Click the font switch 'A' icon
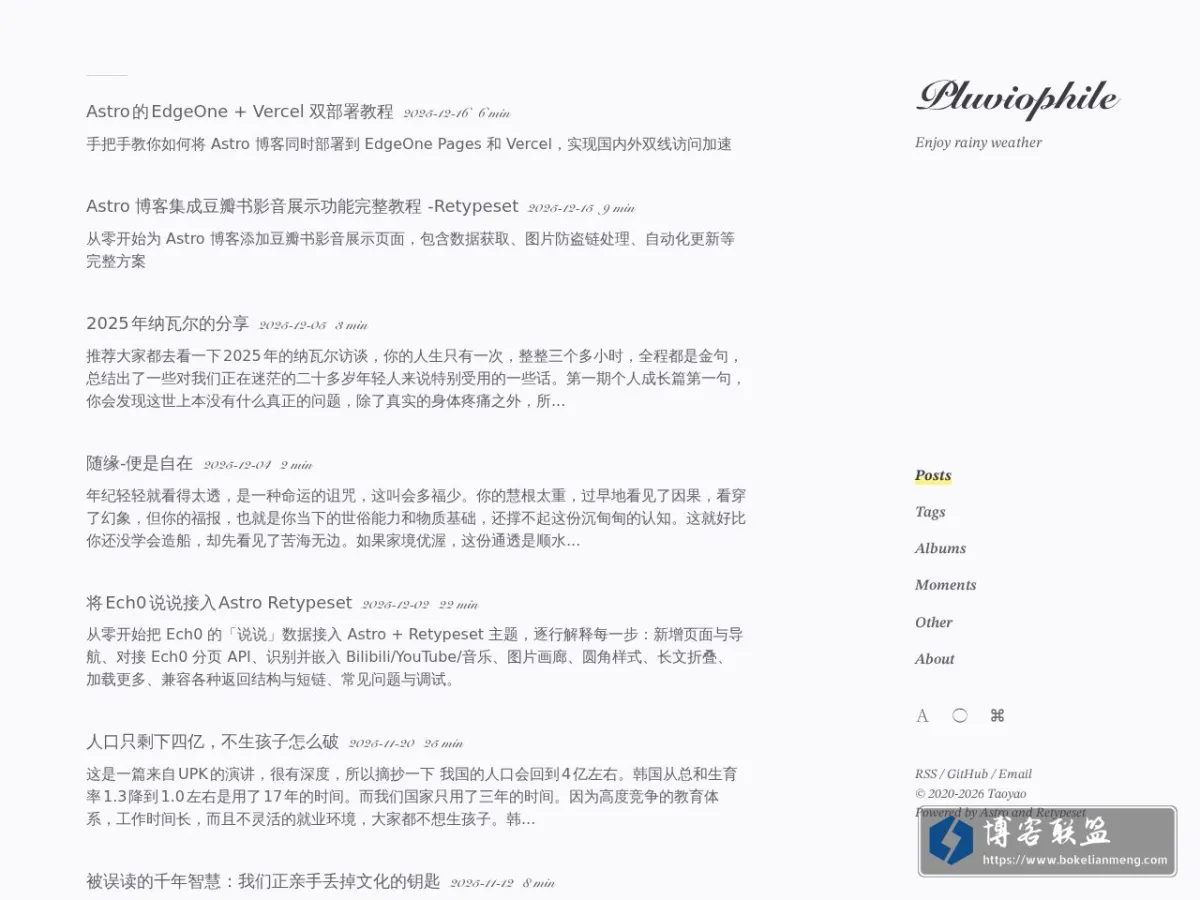The height and width of the screenshot is (900, 1200). click(922, 716)
